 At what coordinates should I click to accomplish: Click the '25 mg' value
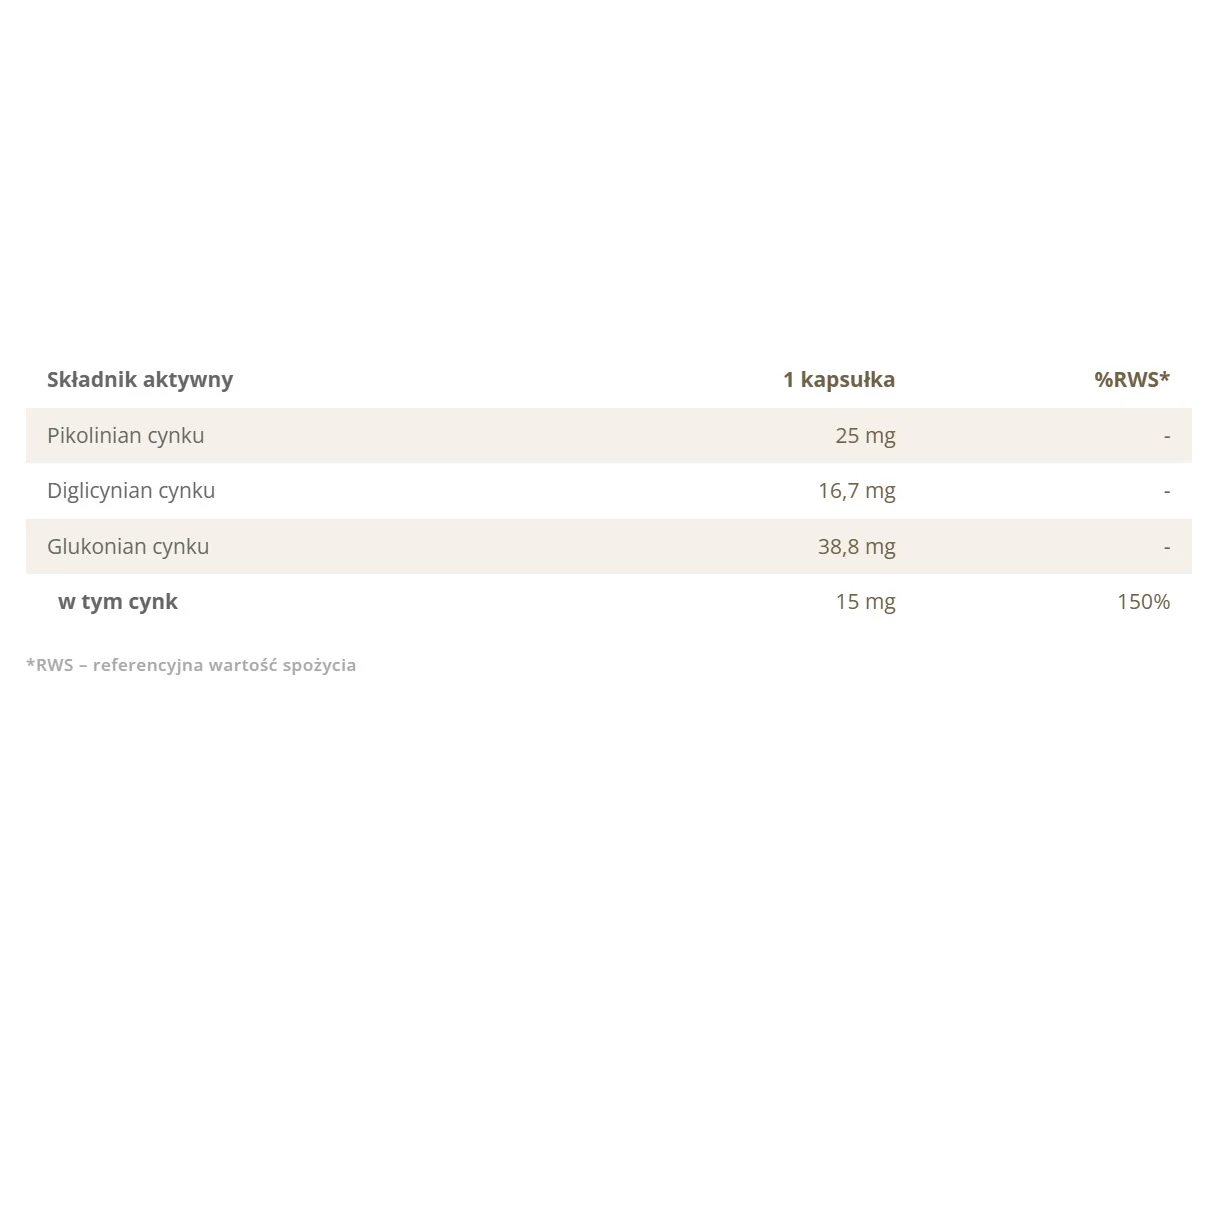click(x=866, y=436)
